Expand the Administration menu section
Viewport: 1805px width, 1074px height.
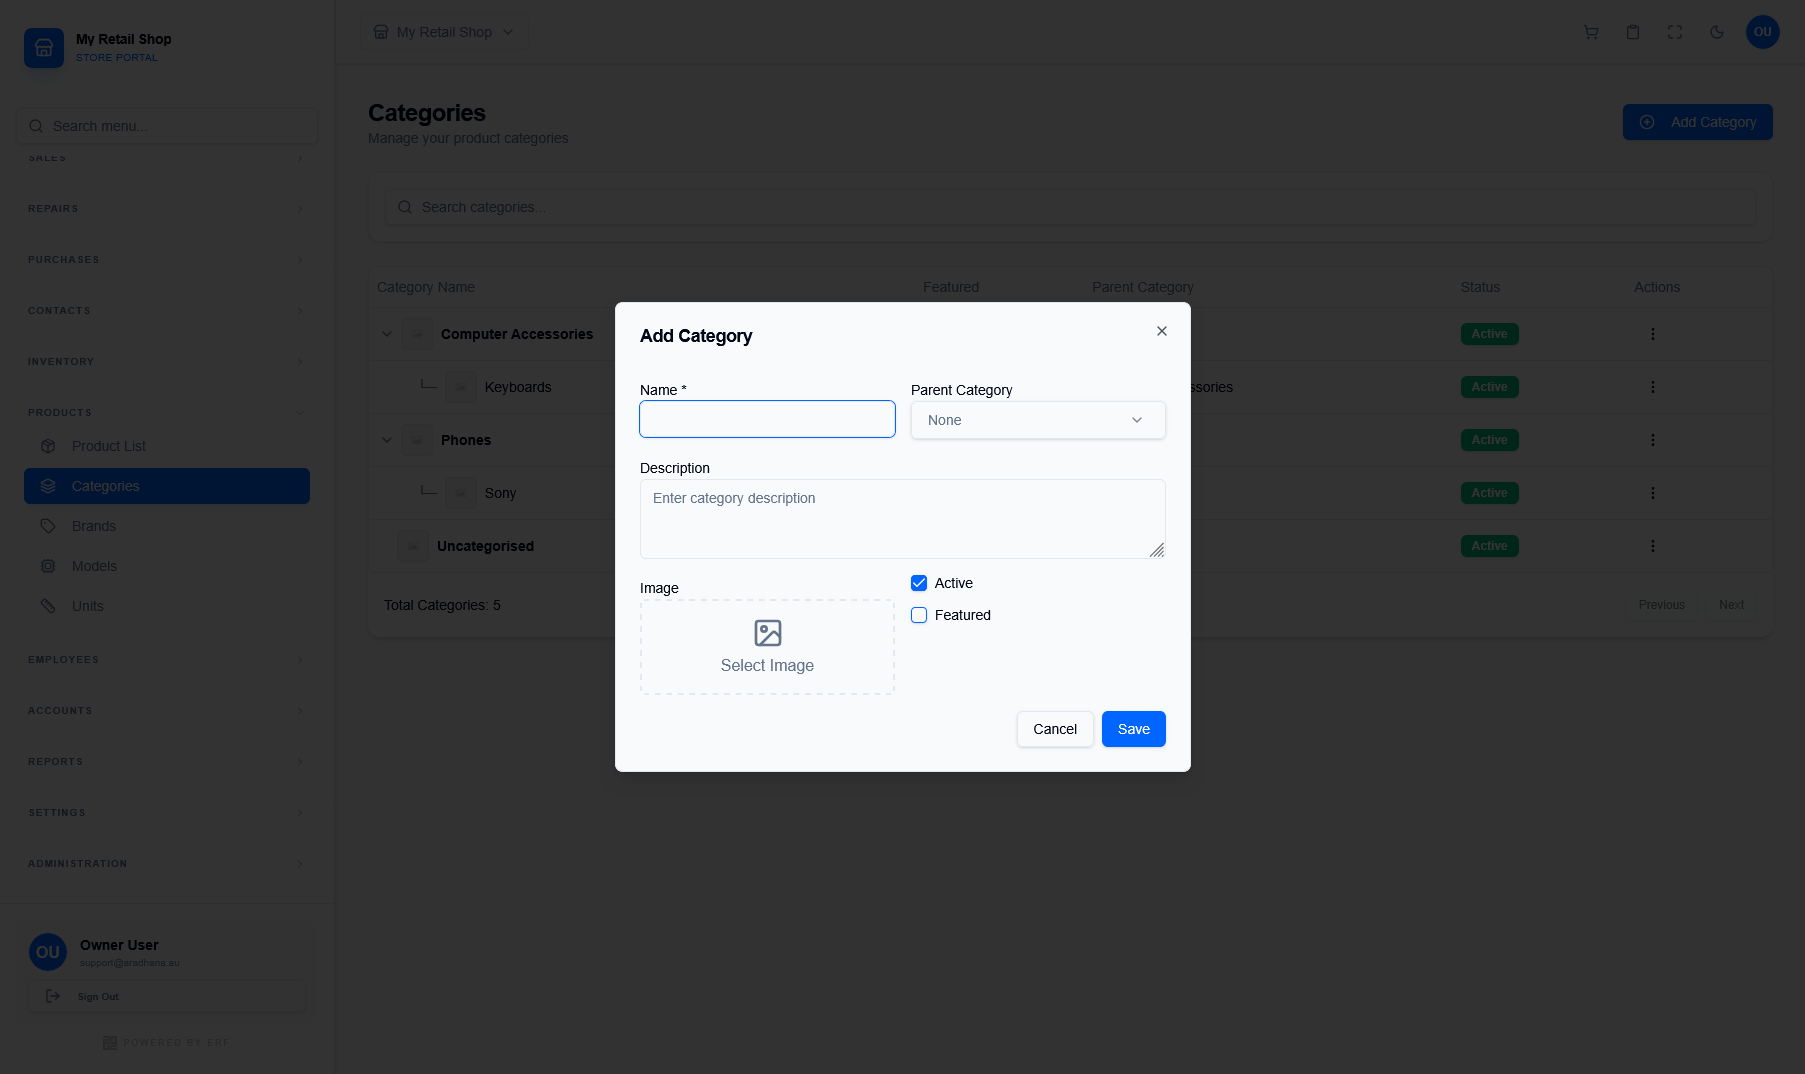[x=166, y=864]
